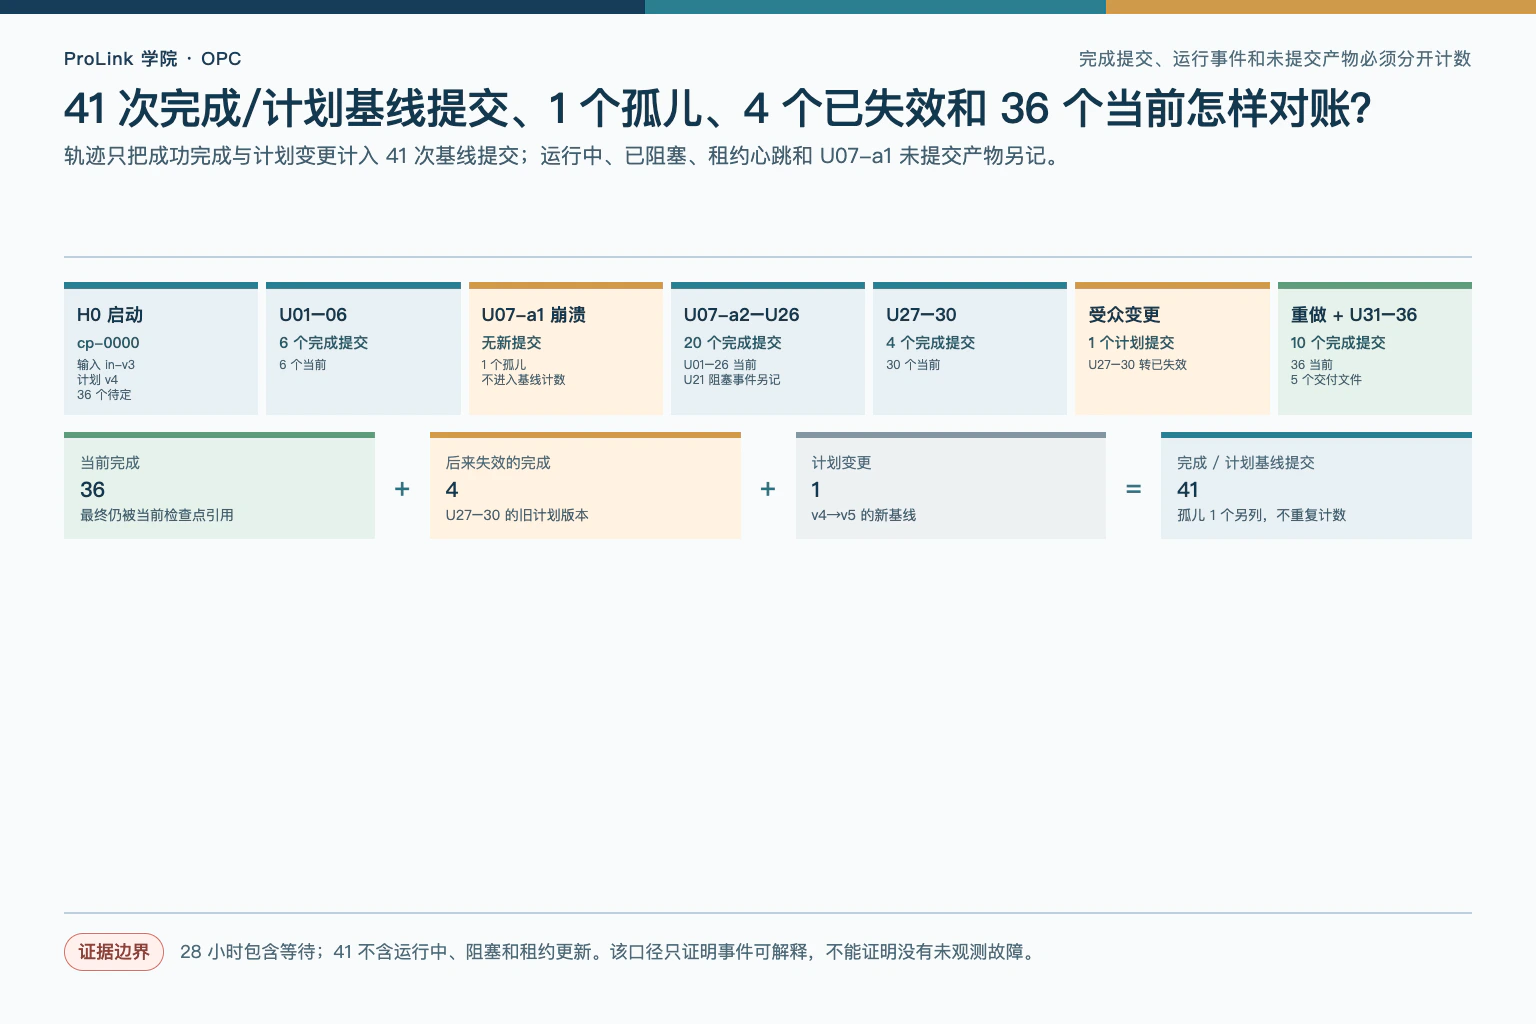Click 36 个待定 in the H0 card
The height and width of the screenshot is (1024, 1536).
pyautogui.click(x=104, y=395)
